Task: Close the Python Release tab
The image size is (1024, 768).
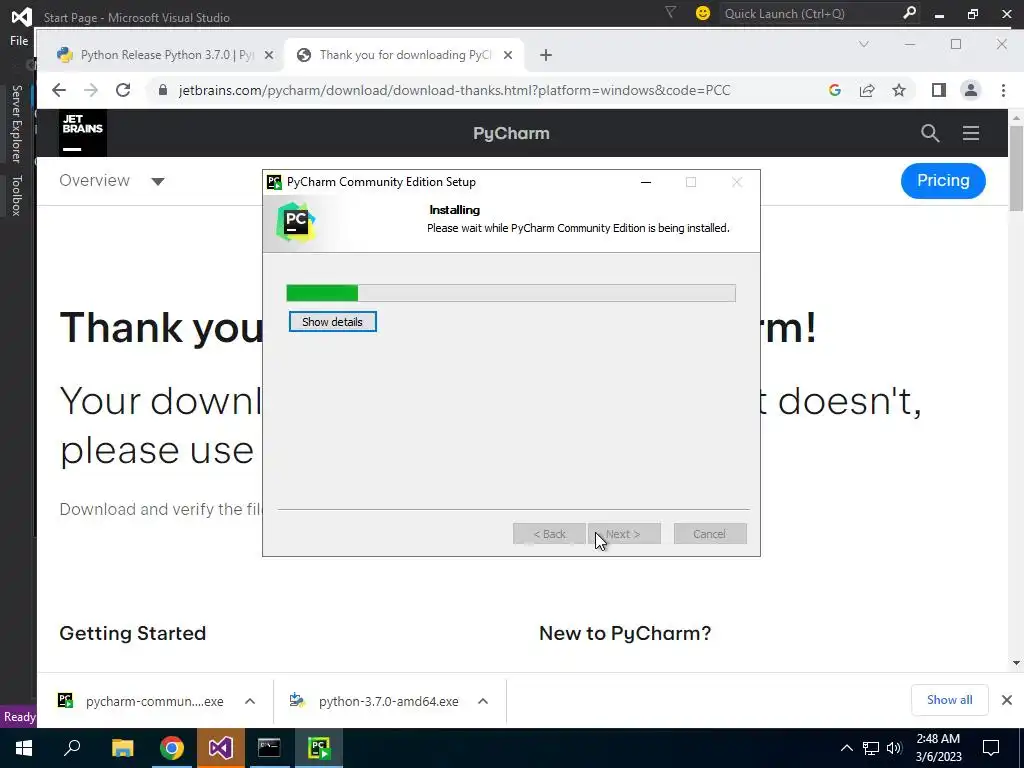Action: (268, 55)
